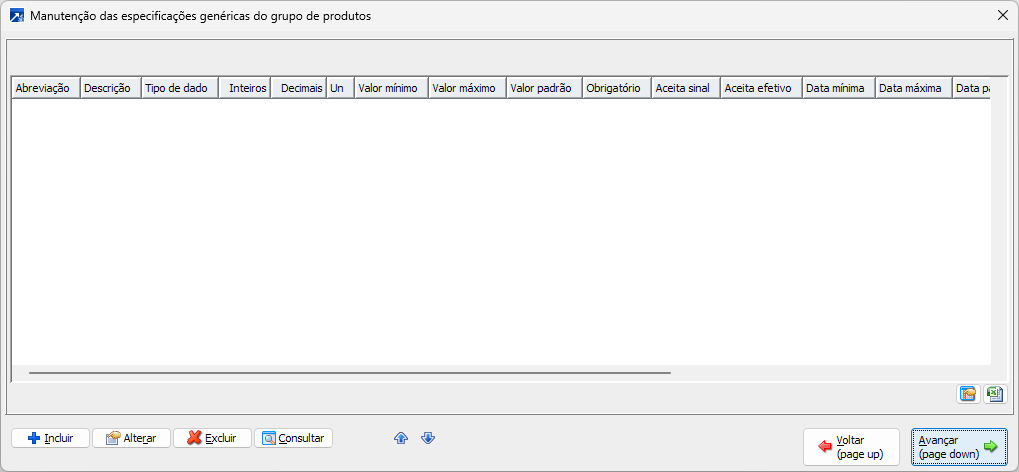Screen dimensions: 1019x472
Task: Click Data máxima column header
Action: click(914, 88)
